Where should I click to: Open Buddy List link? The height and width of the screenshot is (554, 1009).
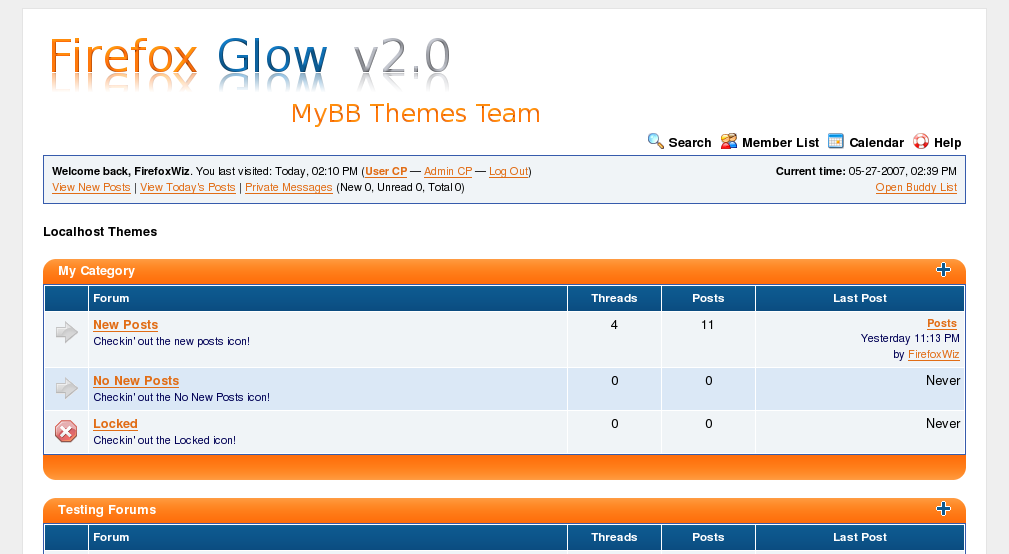tap(916, 188)
